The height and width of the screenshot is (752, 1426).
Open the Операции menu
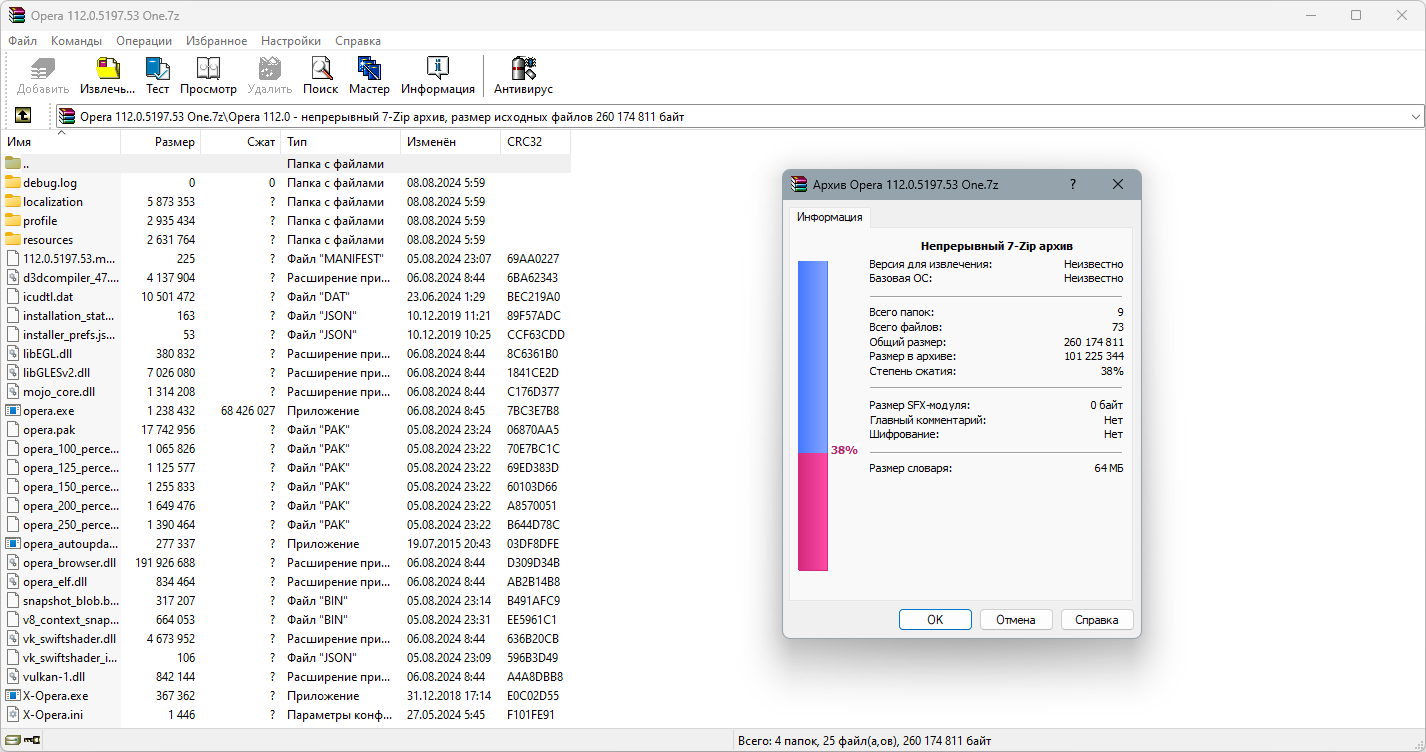click(x=144, y=41)
